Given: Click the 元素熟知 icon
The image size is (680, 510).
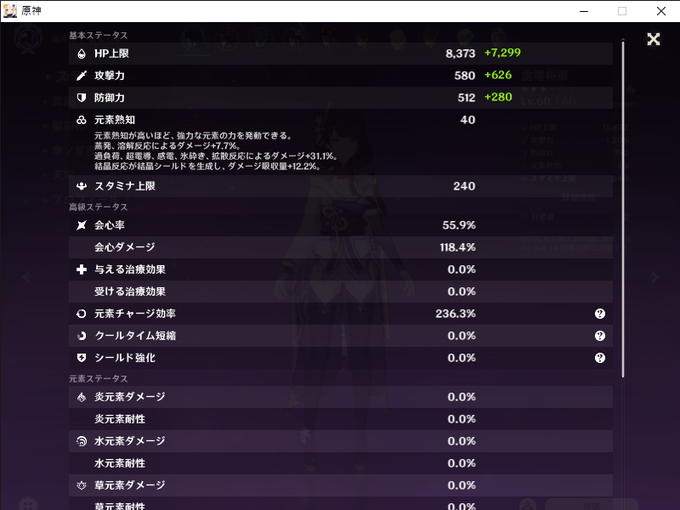Looking at the screenshot, I should pos(81,120).
